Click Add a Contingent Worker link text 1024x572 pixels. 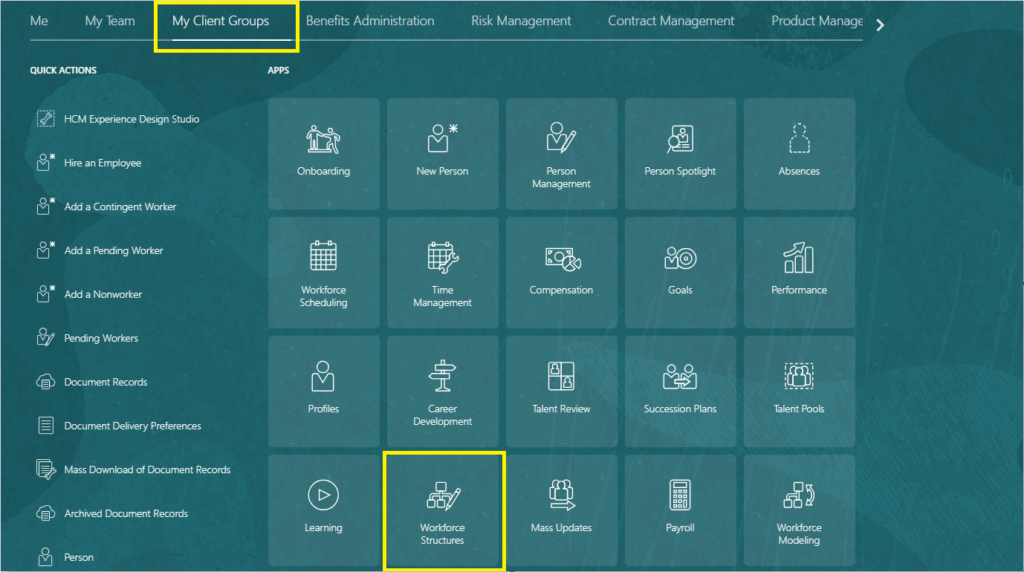coord(120,206)
